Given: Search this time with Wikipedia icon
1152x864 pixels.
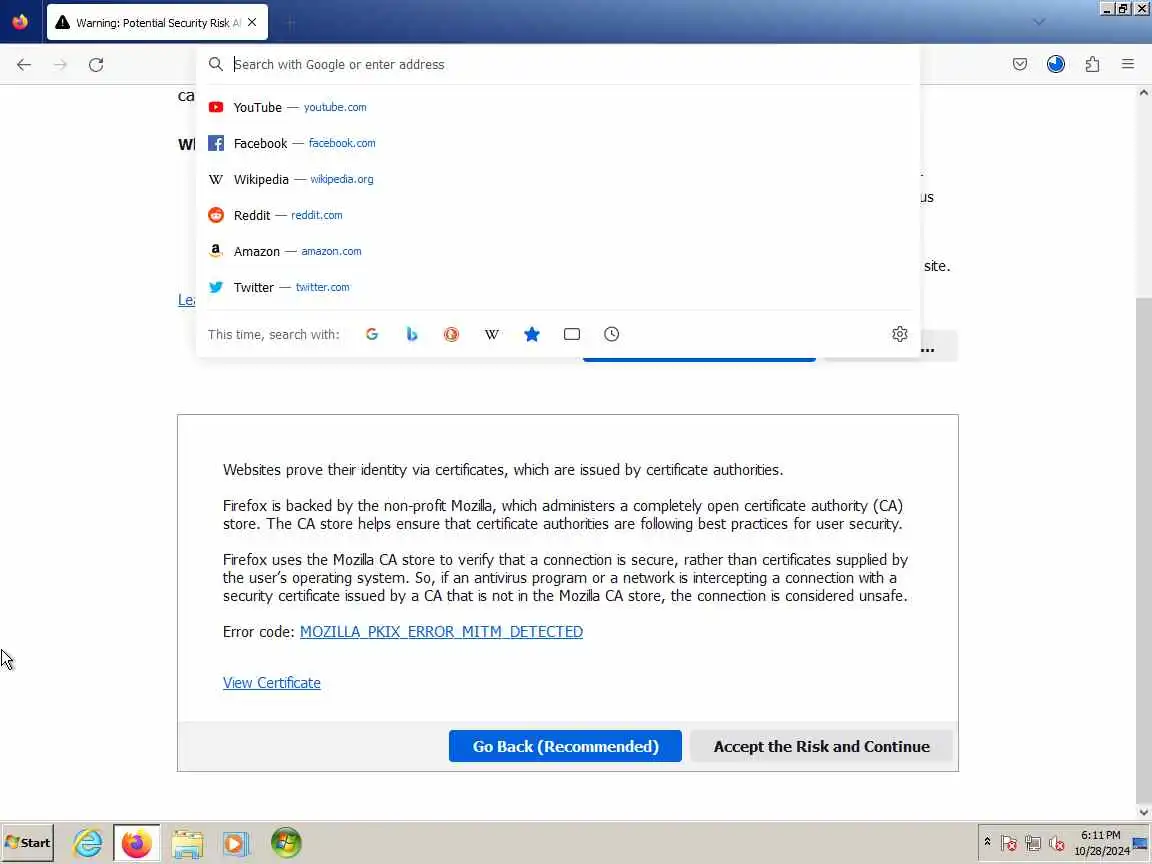Looking at the screenshot, I should tap(492, 334).
